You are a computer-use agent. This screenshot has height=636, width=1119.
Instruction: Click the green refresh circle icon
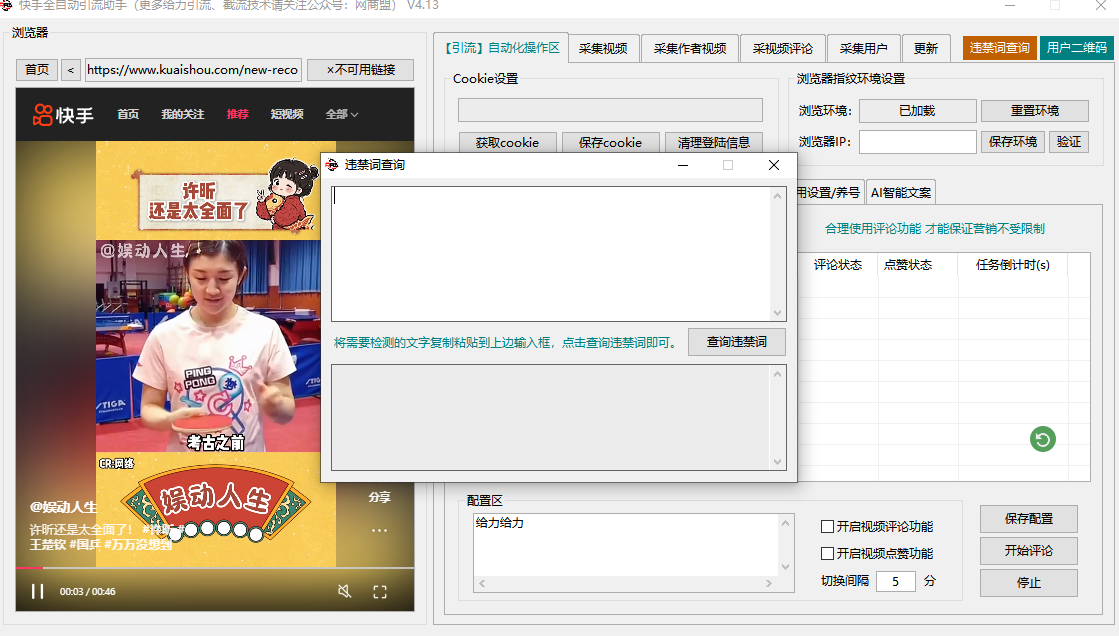tap(1043, 439)
